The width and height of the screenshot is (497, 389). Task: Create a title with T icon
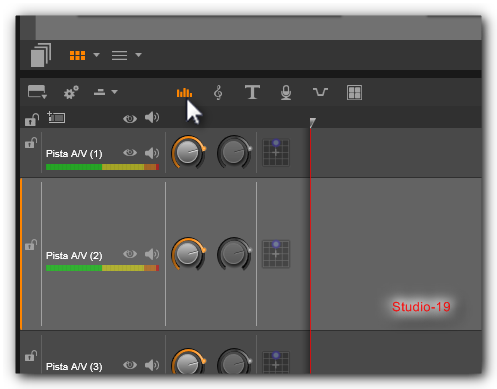coord(252,92)
